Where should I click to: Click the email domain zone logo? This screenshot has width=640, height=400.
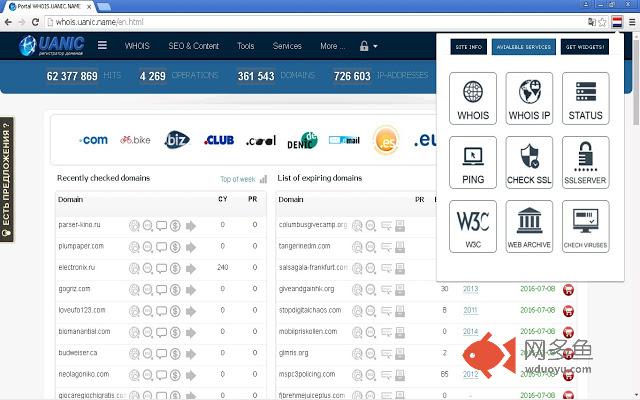coord(344,140)
